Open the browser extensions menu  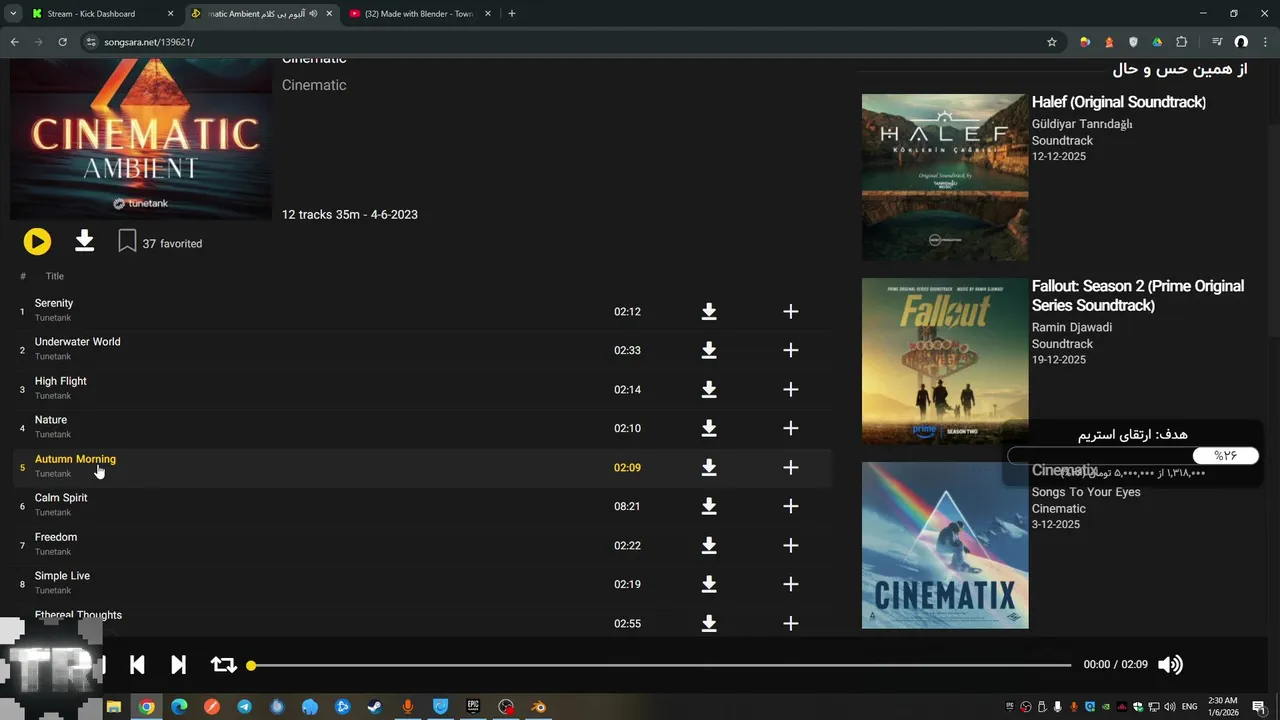(1182, 42)
